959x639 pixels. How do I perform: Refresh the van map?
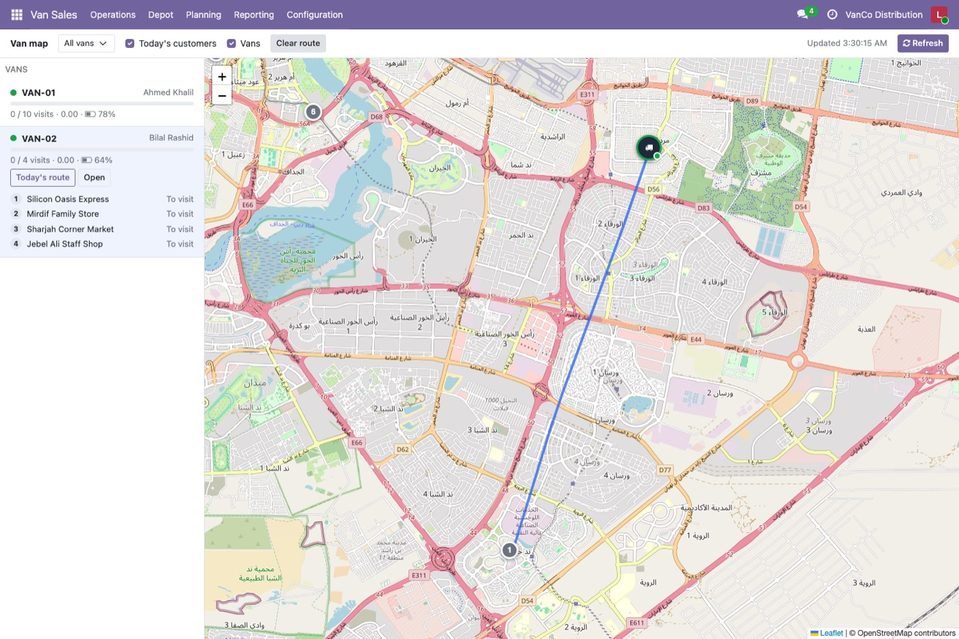[x=923, y=43]
